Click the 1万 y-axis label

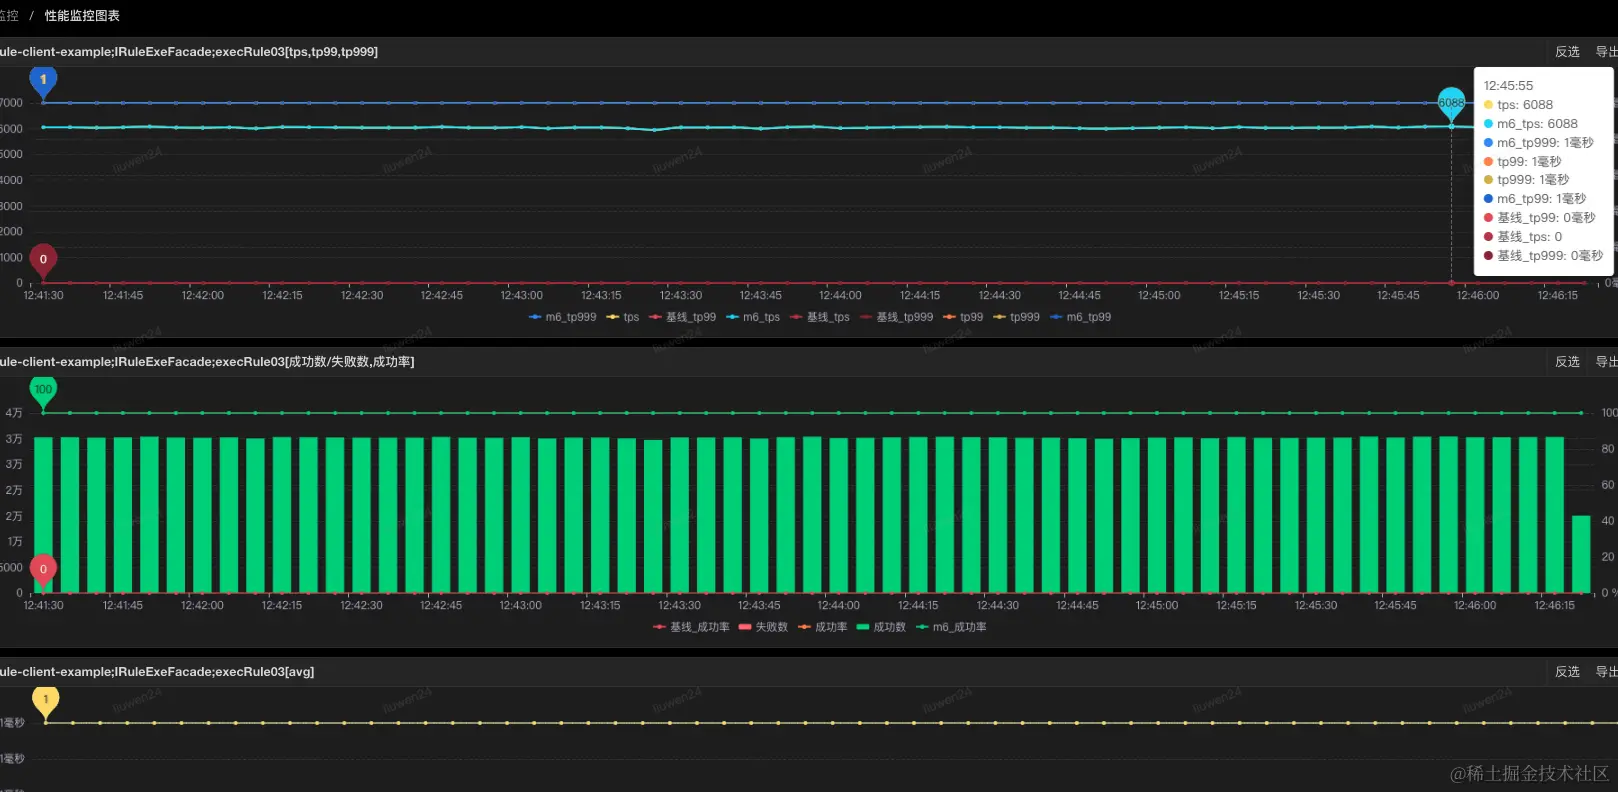click(x=15, y=542)
